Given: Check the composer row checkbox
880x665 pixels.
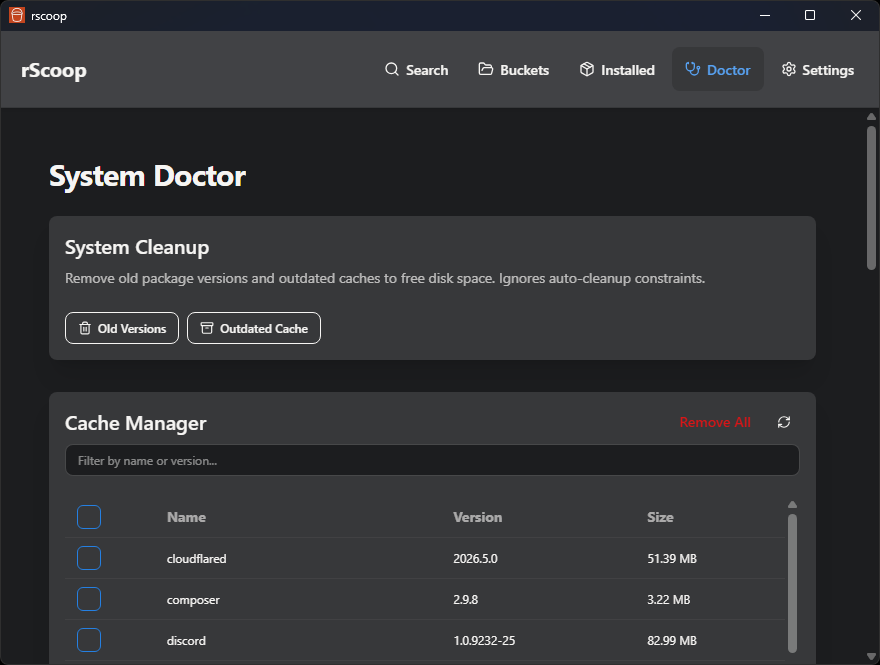Looking at the screenshot, I should click(x=89, y=599).
